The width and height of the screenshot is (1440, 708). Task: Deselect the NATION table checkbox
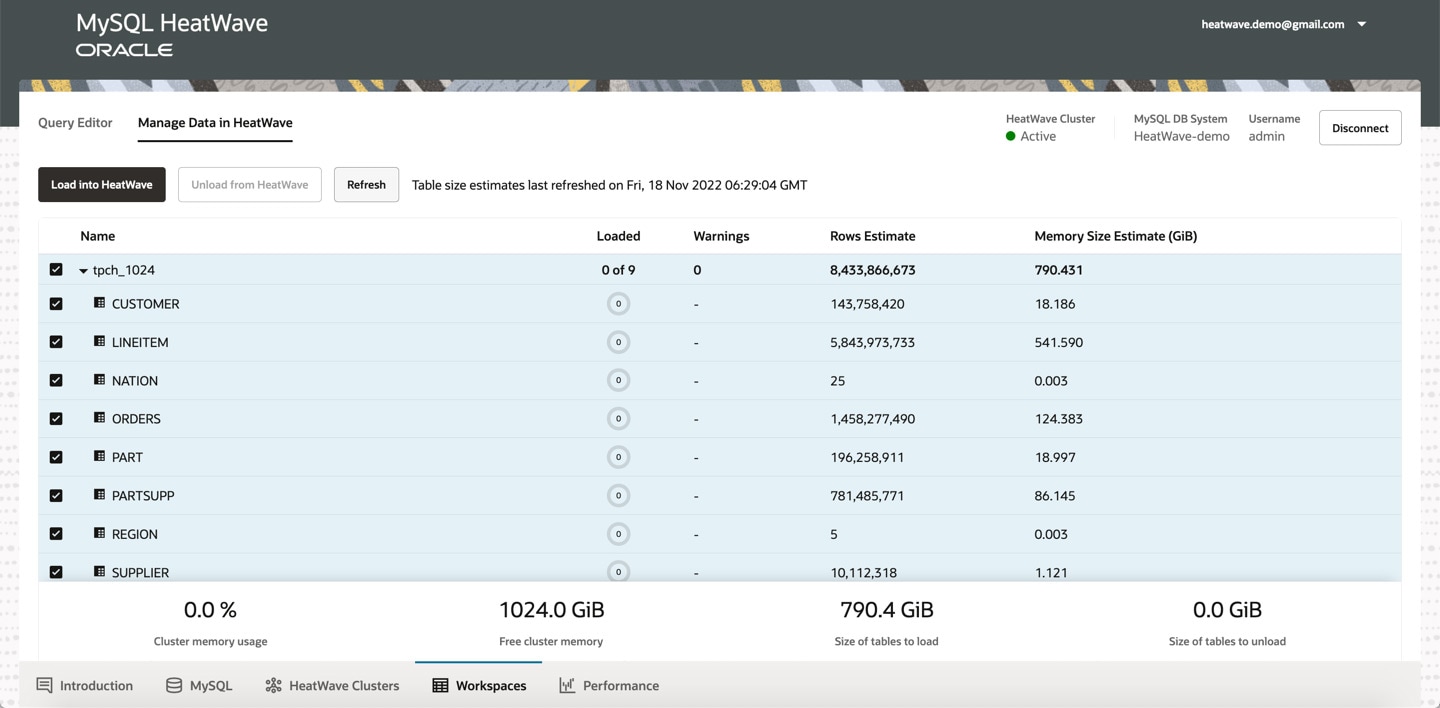click(56, 380)
